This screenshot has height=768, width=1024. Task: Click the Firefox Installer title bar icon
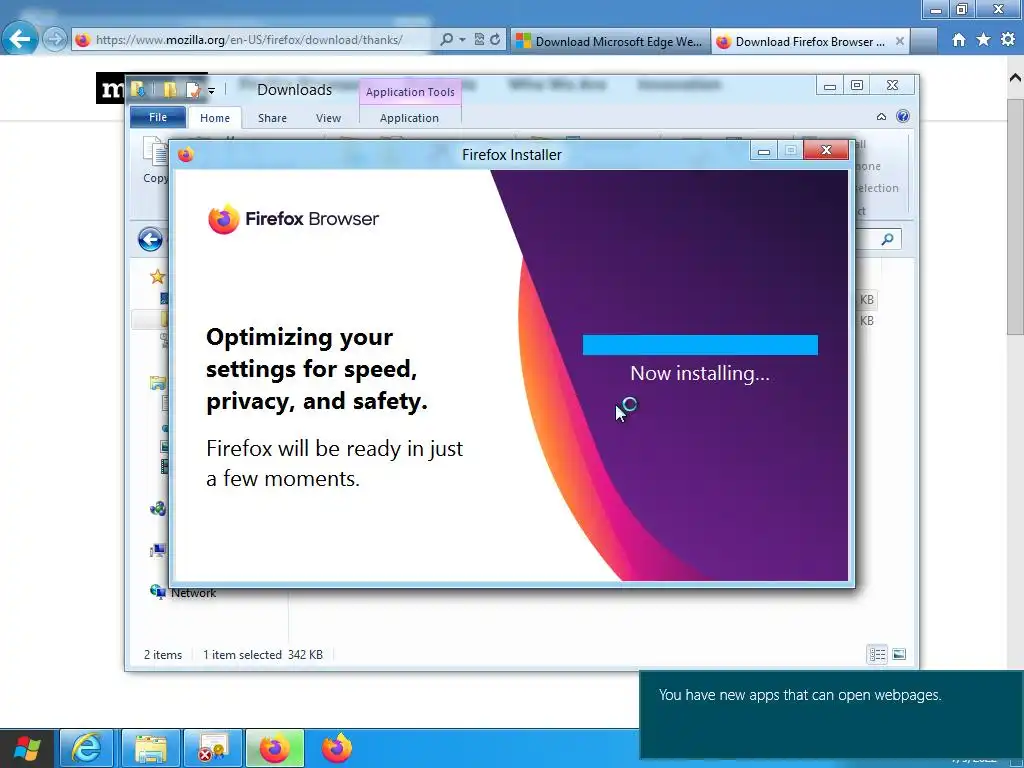(x=185, y=155)
